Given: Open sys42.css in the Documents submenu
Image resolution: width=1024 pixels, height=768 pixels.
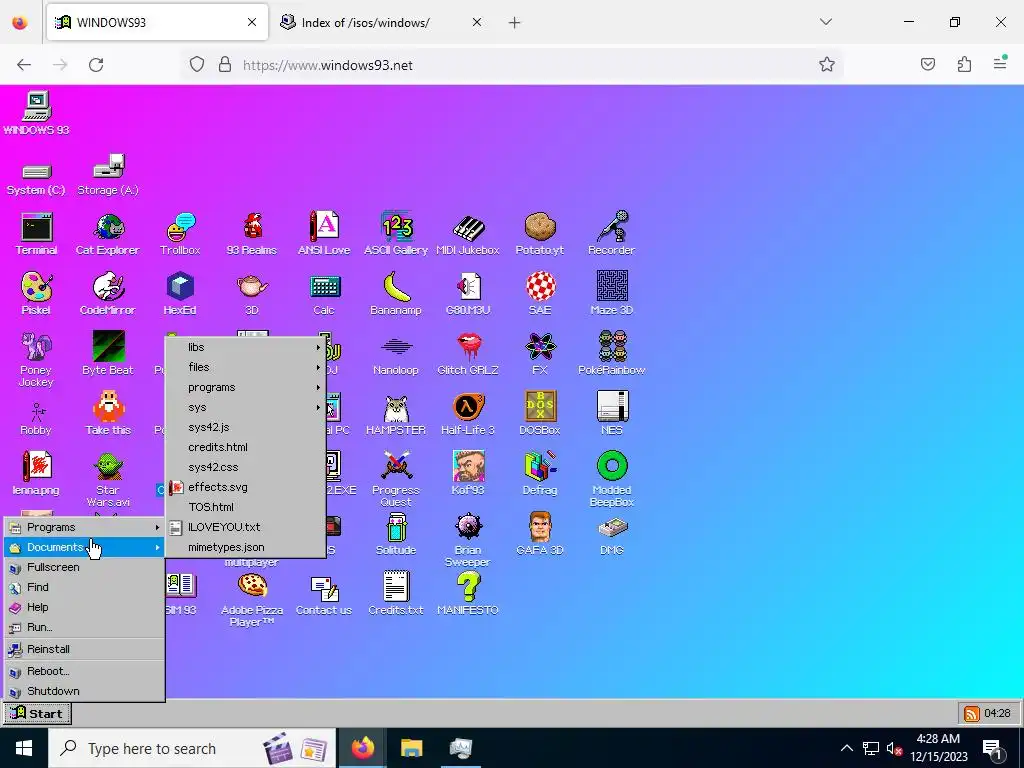Looking at the screenshot, I should pos(246,468).
